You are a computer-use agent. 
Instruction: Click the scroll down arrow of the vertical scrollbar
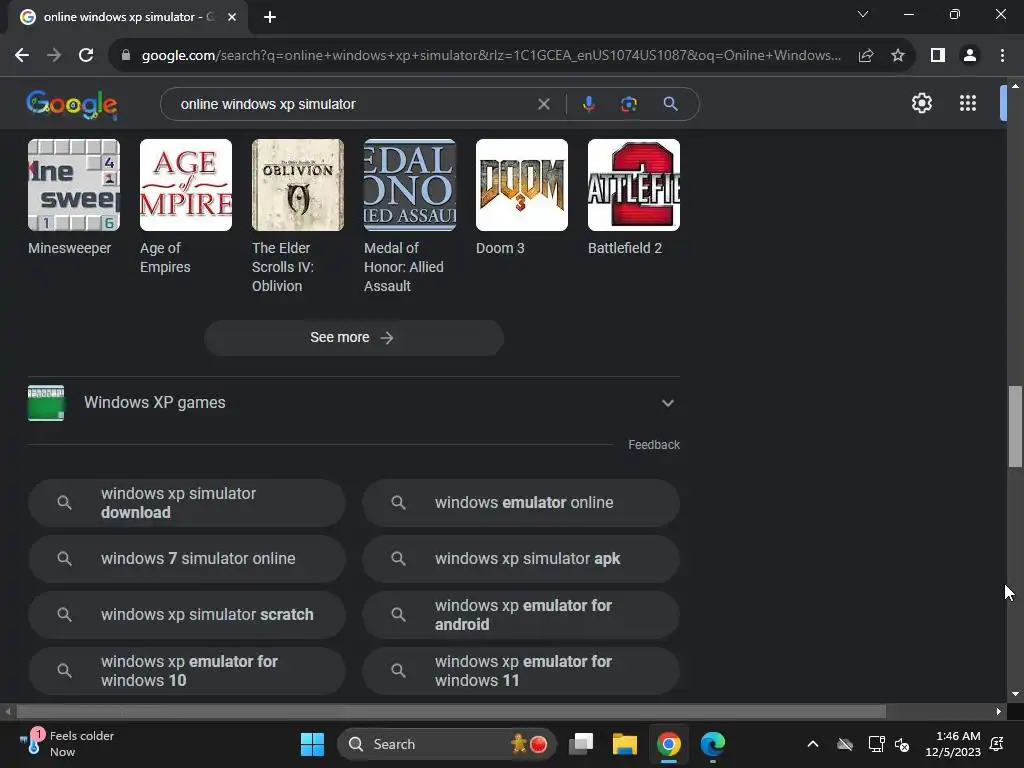(x=1015, y=694)
